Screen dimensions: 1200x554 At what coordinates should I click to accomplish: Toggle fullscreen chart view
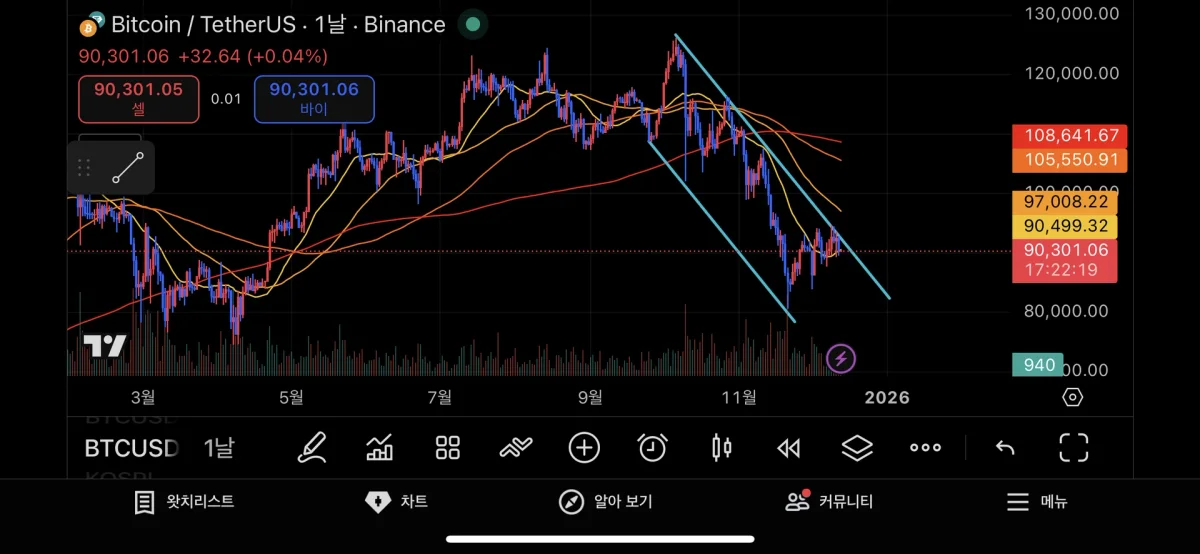tap(1073, 447)
